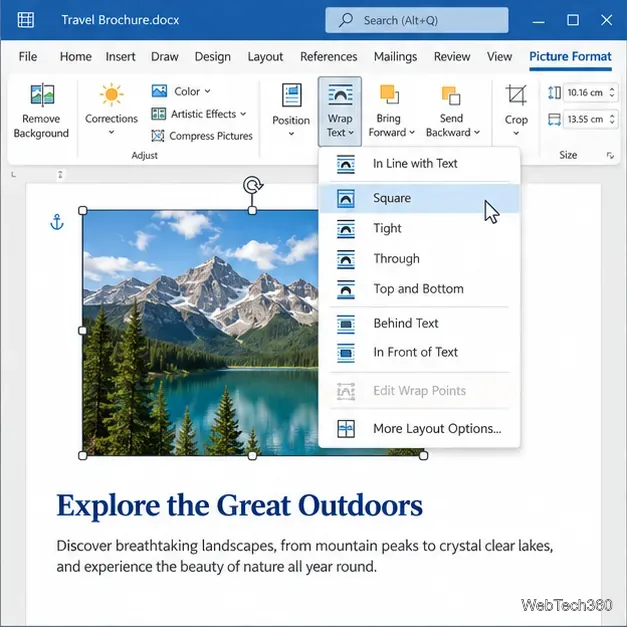Click the mountain lake picture
The width and height of the screenshot is (627, 627).
(x=200, y=333)
